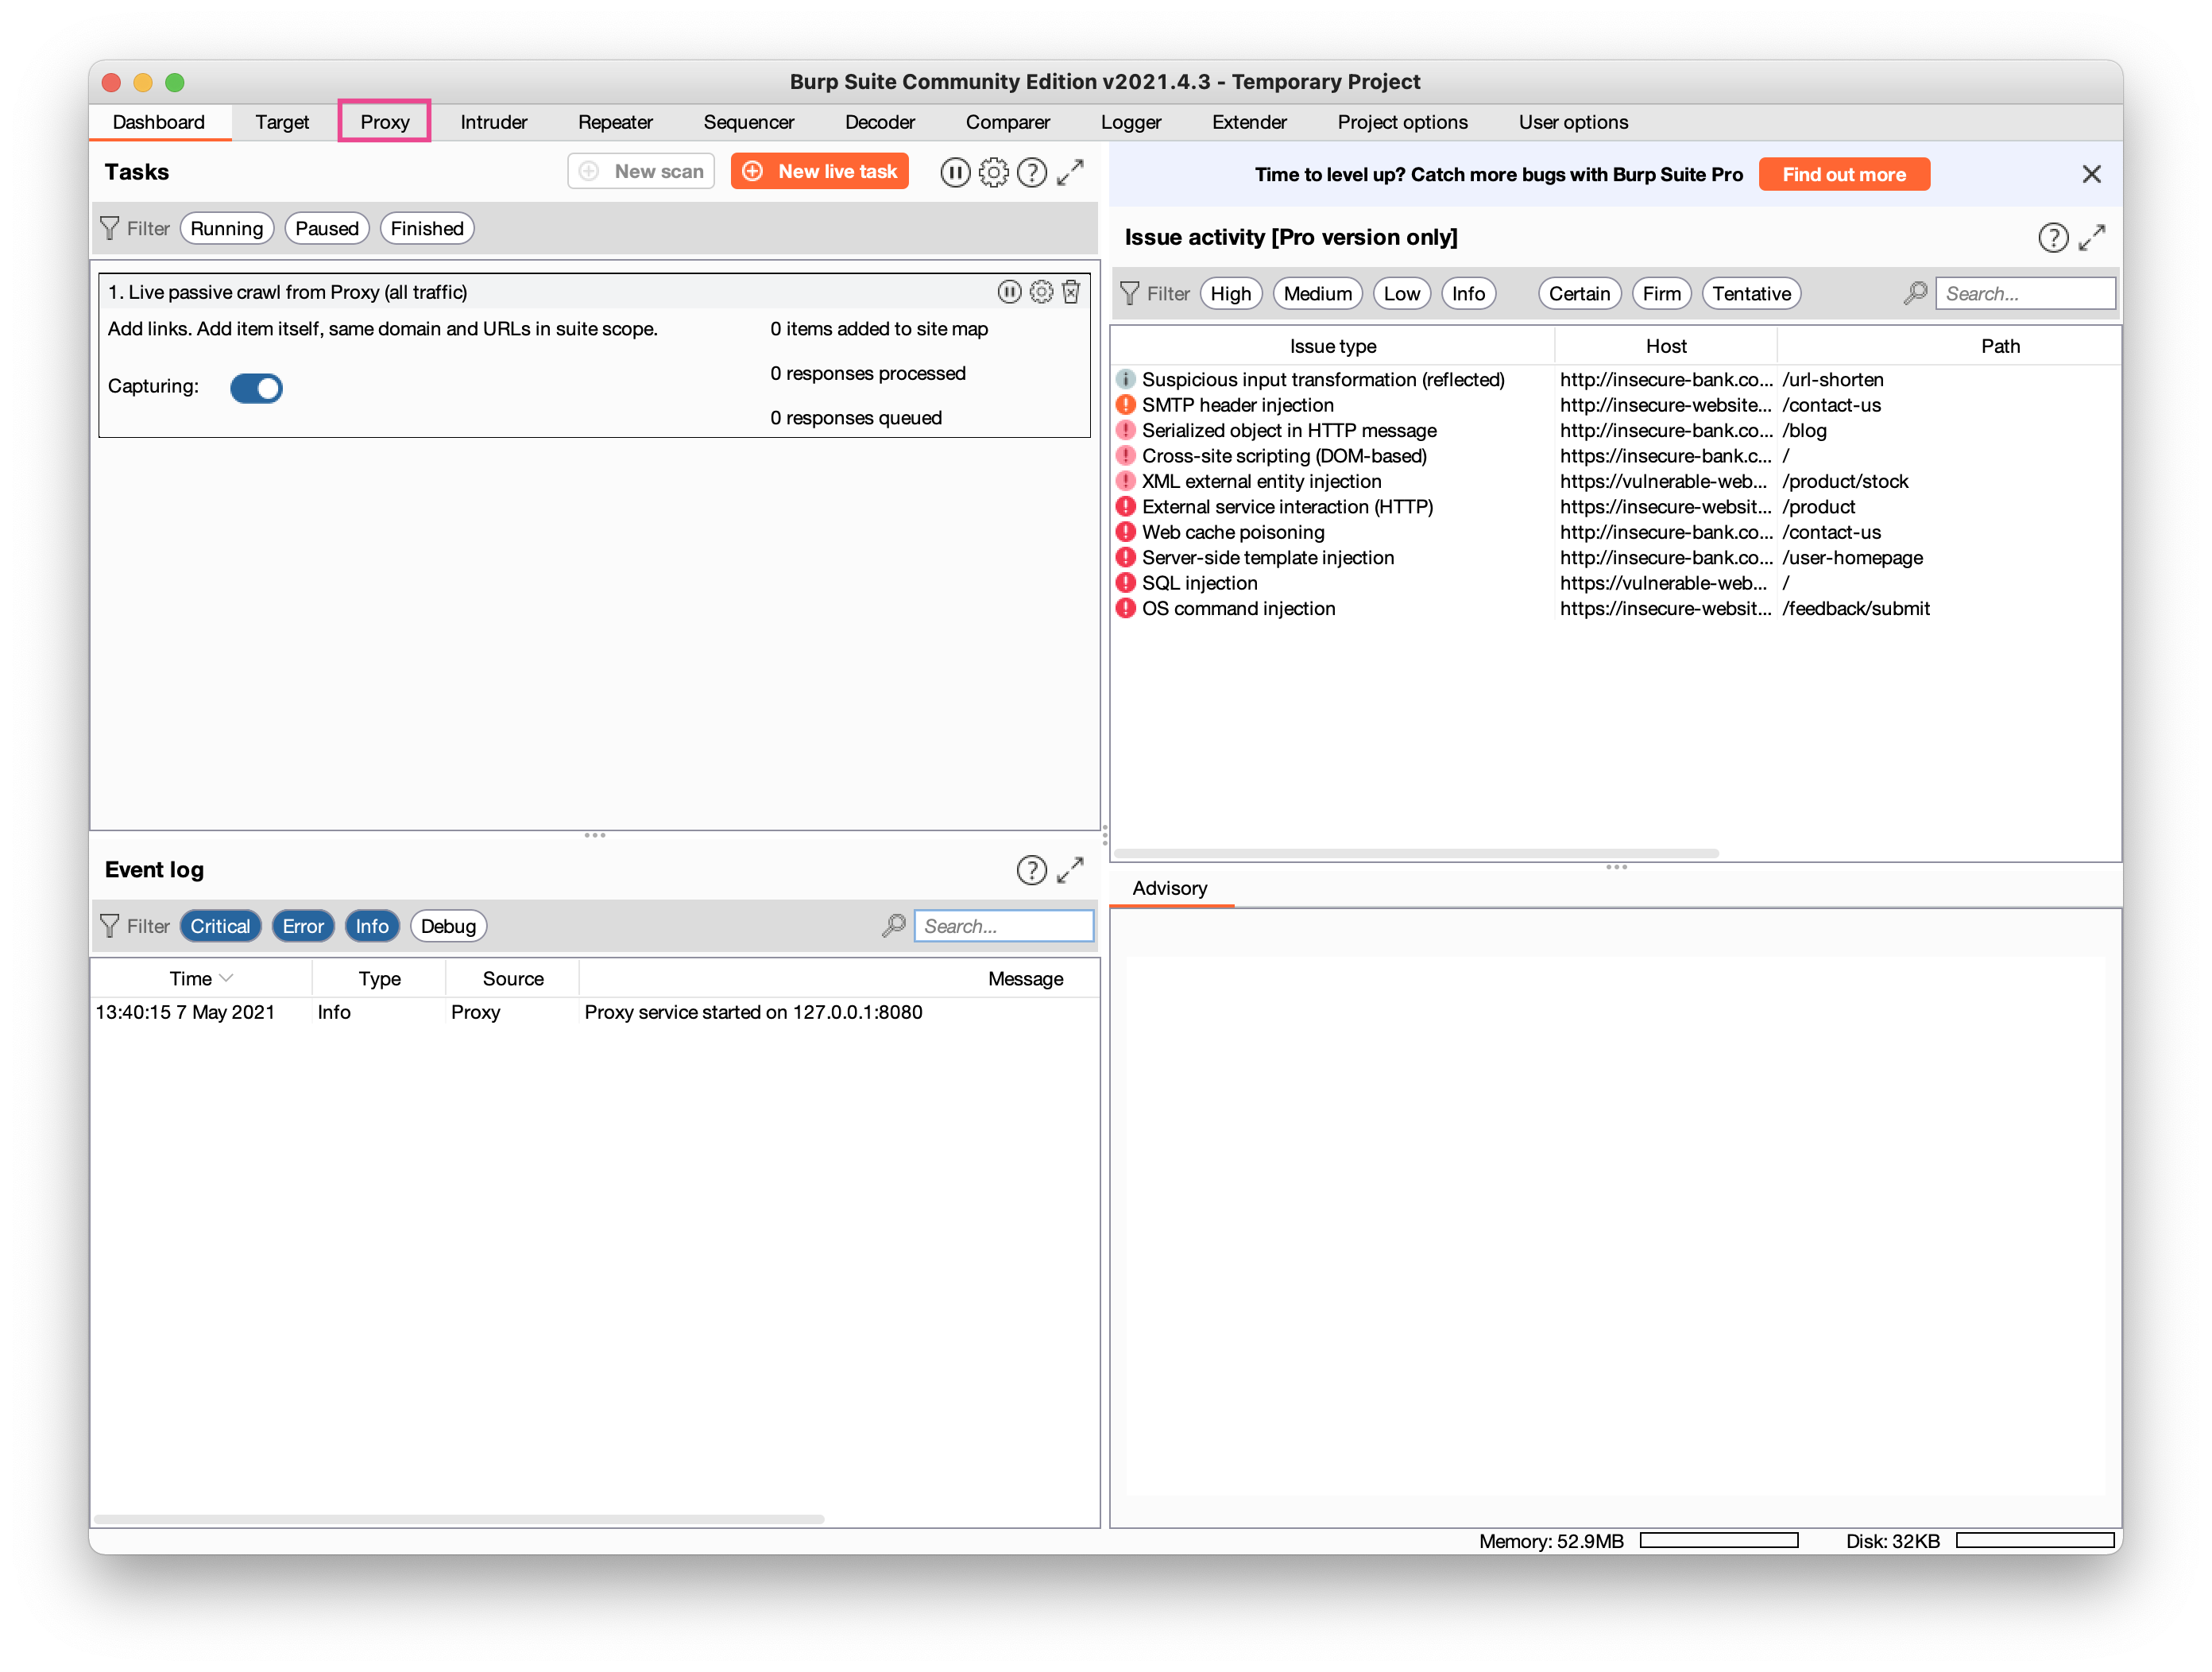Viewport: 2212px width, 1672px height.
Task: Click the SMTP header injection severity icon
Action: click(1126, 405)
